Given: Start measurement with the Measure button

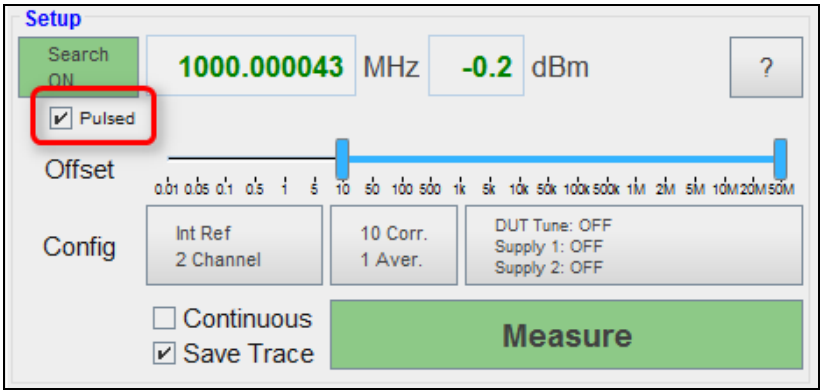Looking at the screenshot, I should pos(566,334).
